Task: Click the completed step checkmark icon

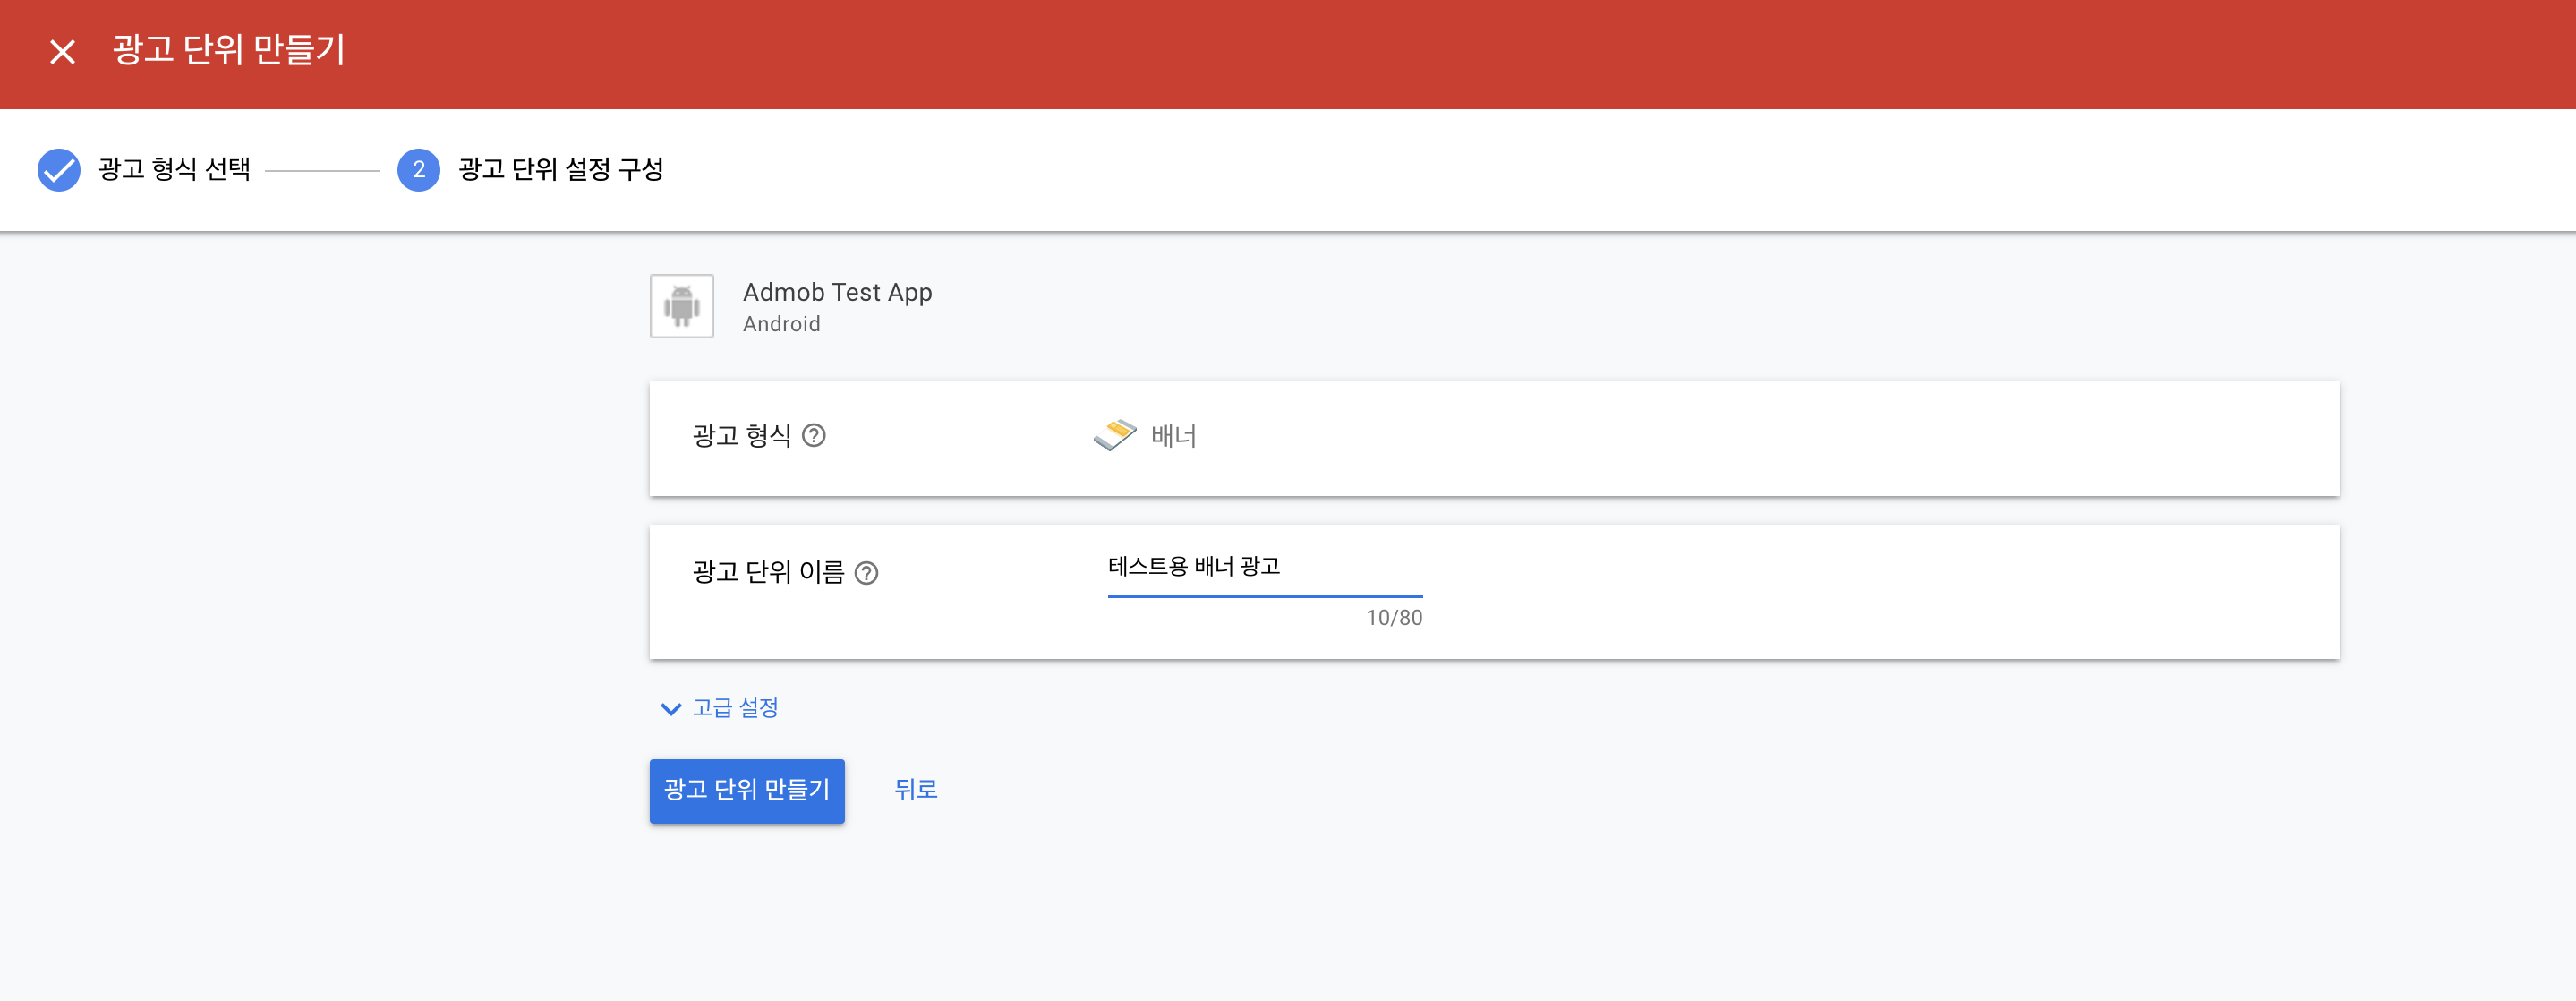Action: [59, 170]
